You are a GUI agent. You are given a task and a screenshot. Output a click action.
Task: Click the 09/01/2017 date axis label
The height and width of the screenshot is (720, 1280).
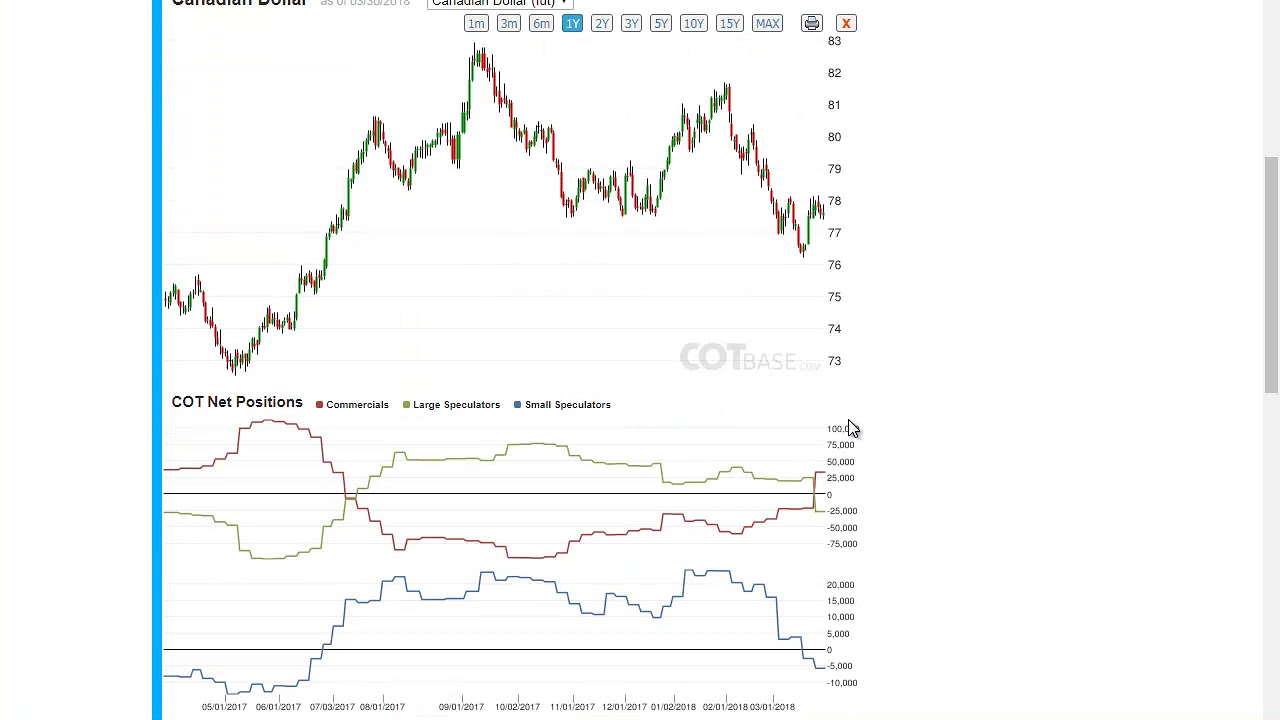(x=461, y=707)
